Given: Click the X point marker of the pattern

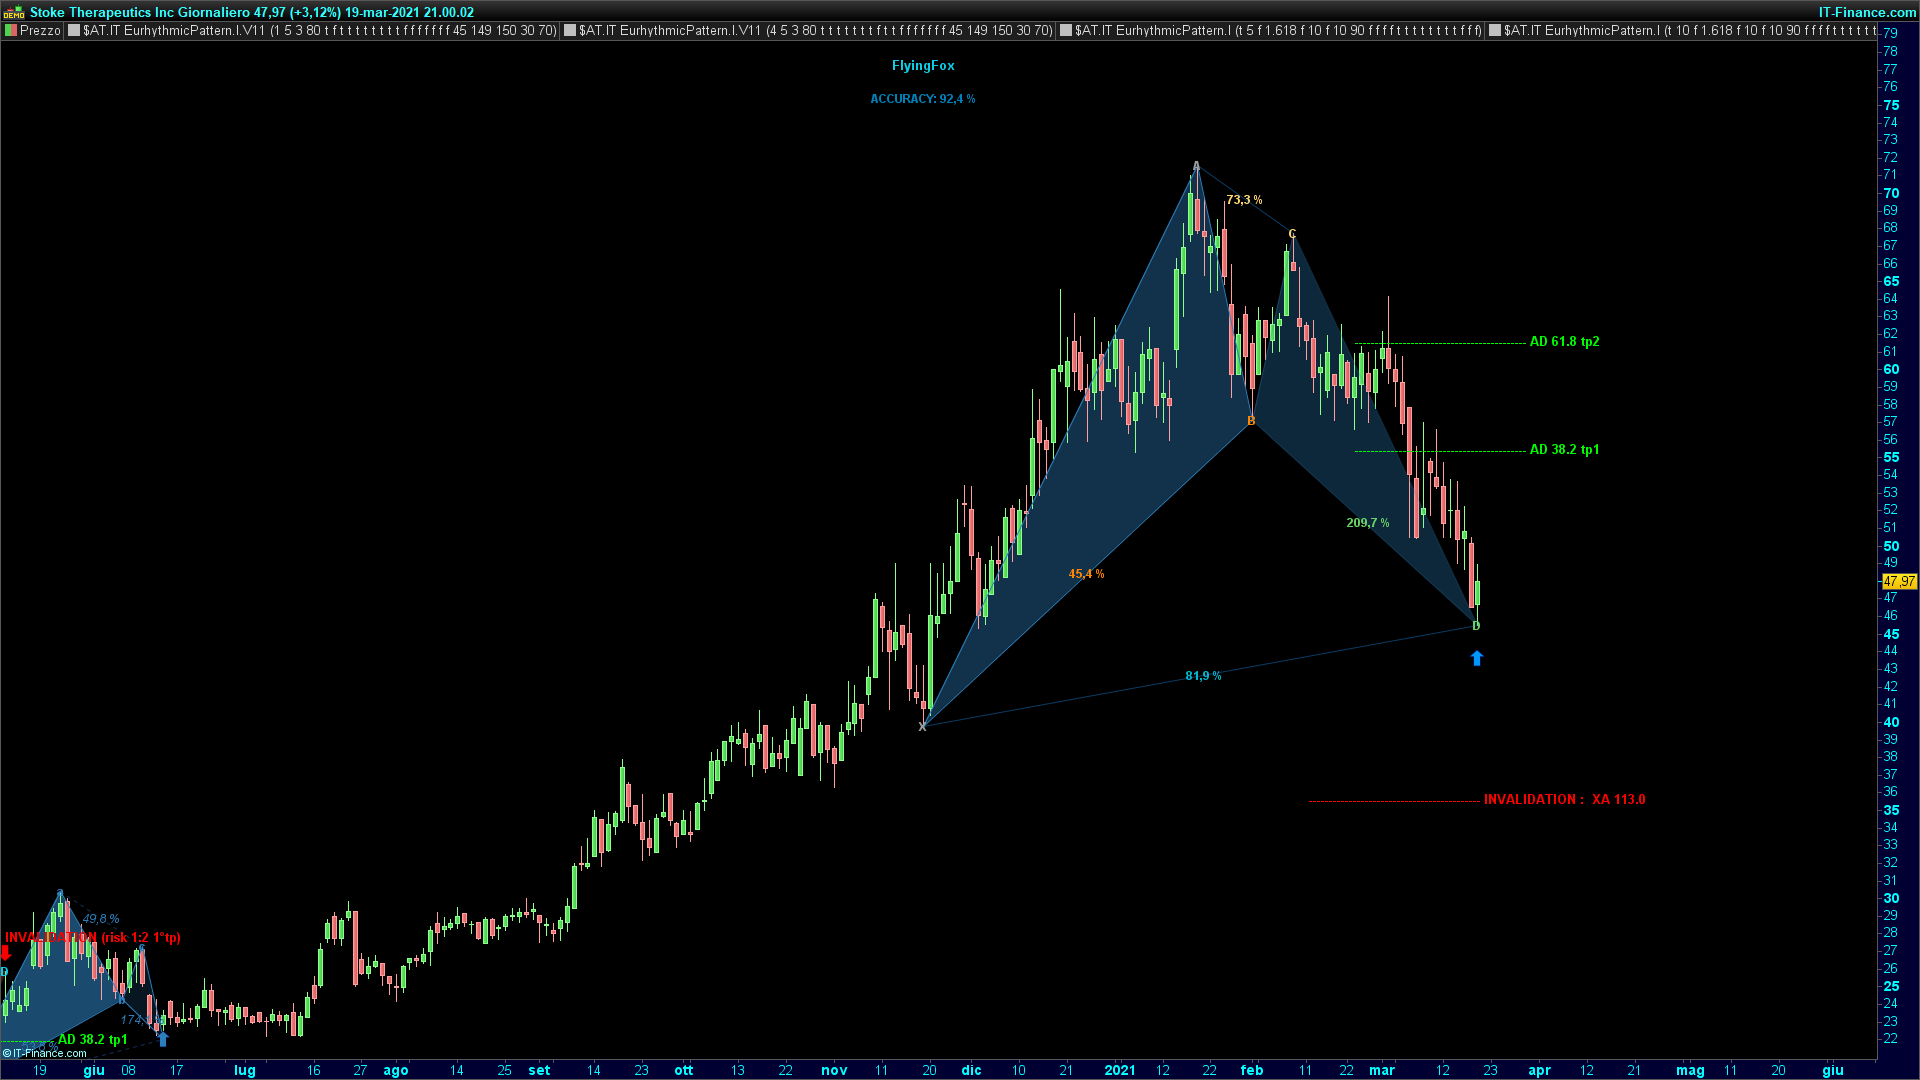Looking at the screenshot, I should [922, 727].
